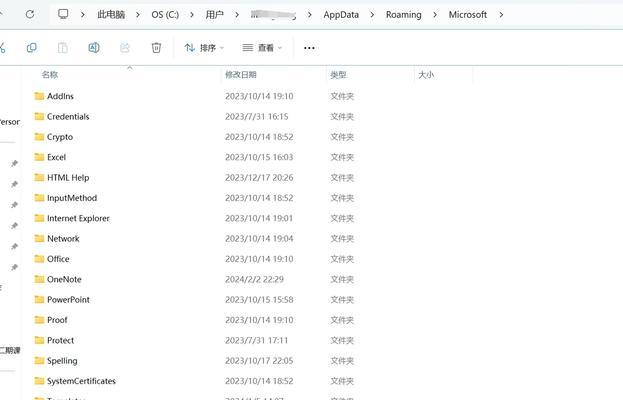Image resolution: width=623 pixels, height=400 pixels.
Task: Navigate to OS (C:) breadcrumb segment
Action: 165,15
